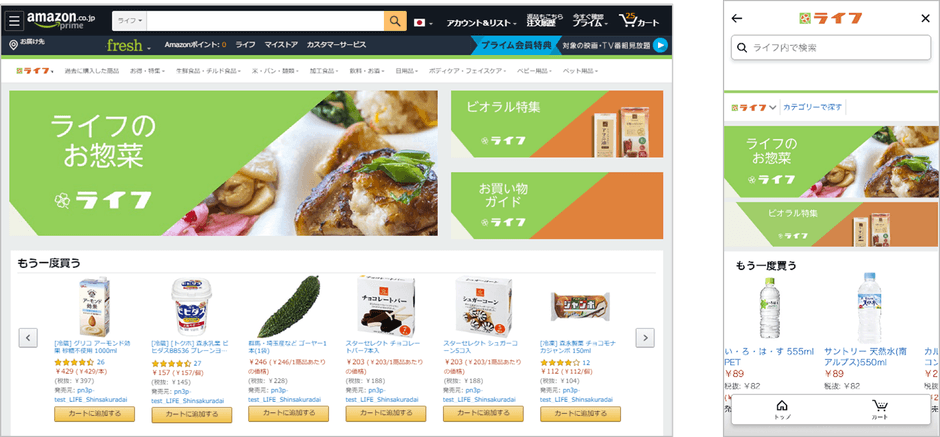Open the Amazon hamburger menu
This screenshot has width=940, height=437.
[x=14, y=20]
